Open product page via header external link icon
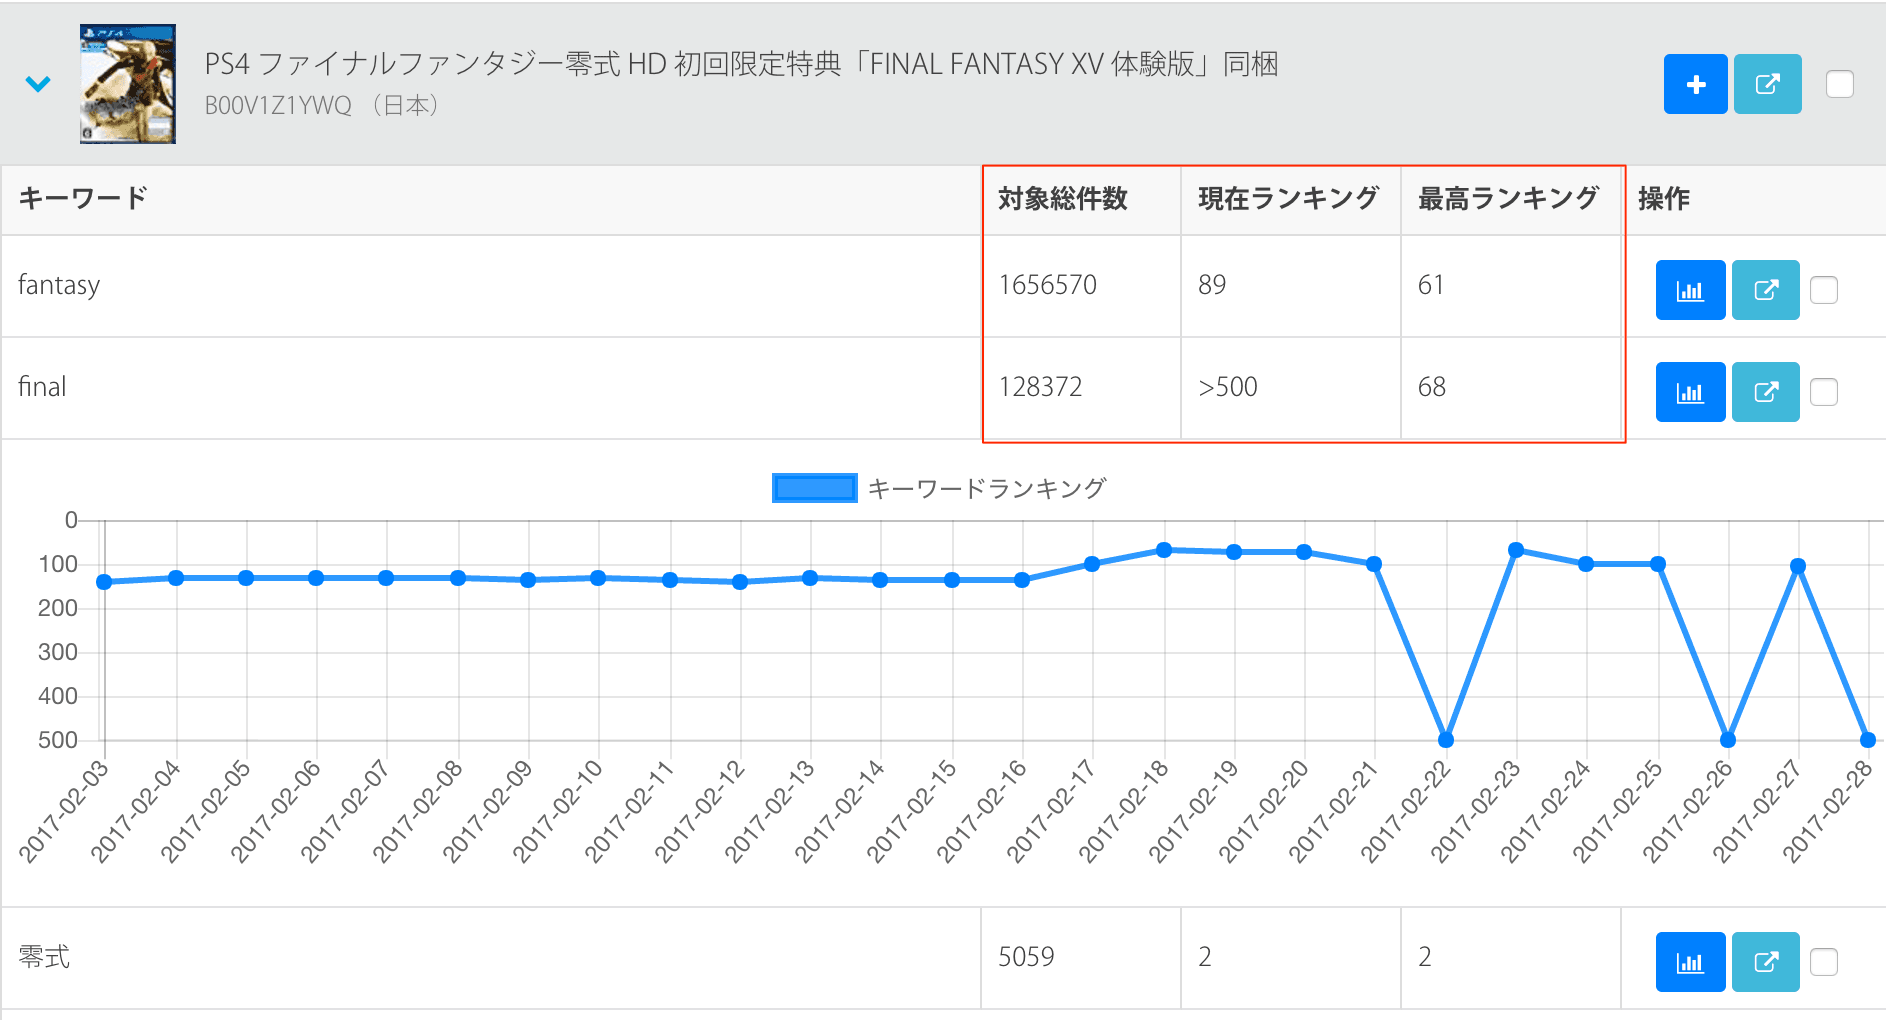The height and width of the screenshot is (1020, 1886). [x=1767, y=84]
